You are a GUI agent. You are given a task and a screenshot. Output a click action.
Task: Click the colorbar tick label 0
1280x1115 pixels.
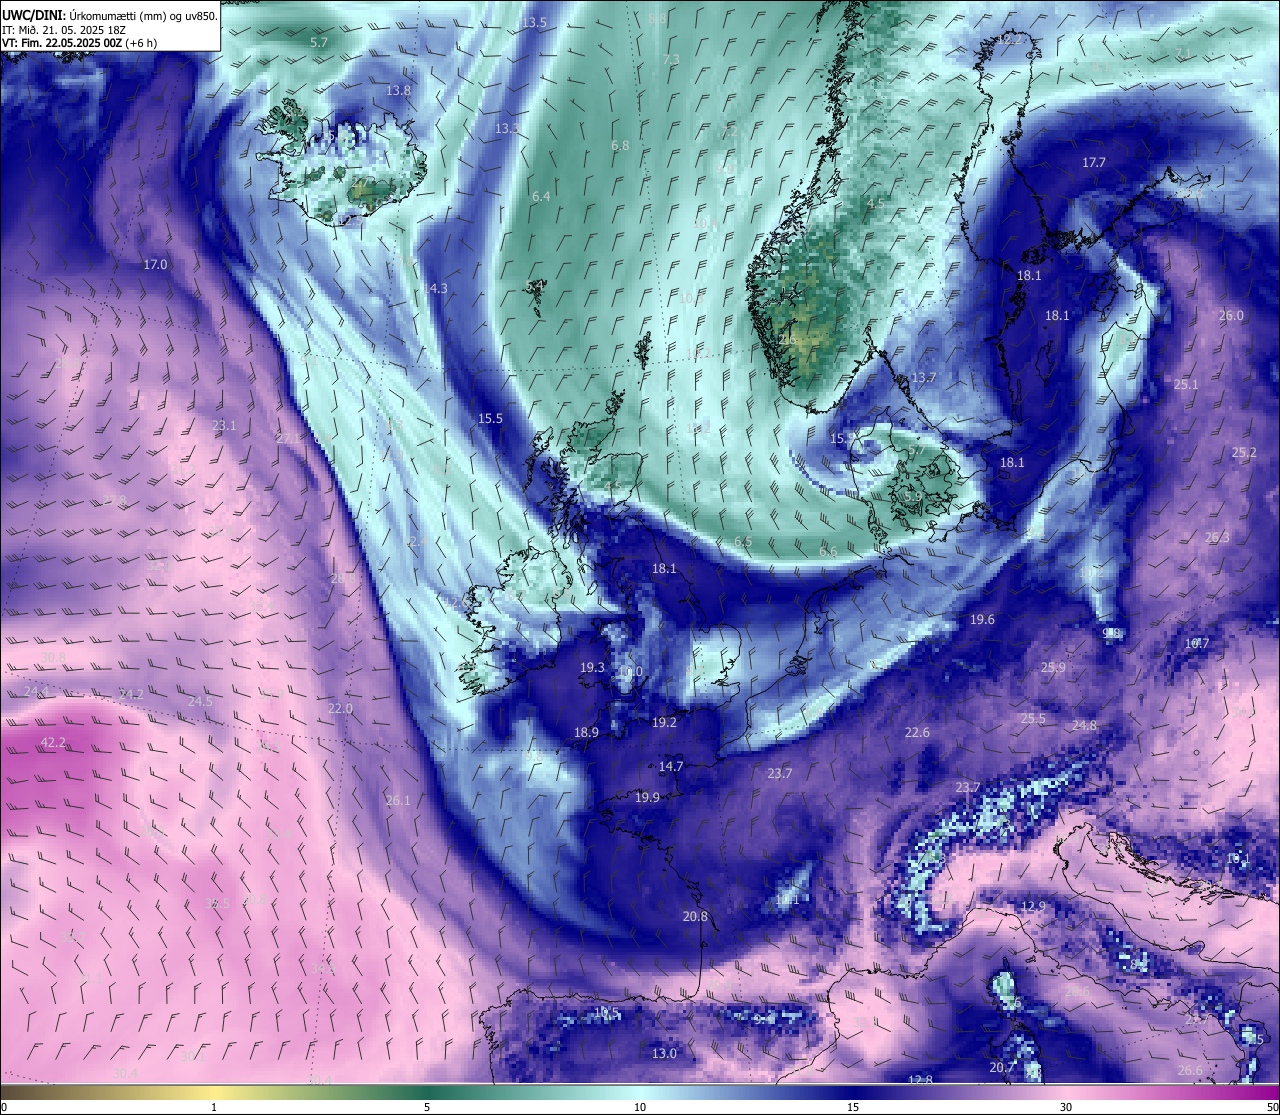coord(3,1107)
